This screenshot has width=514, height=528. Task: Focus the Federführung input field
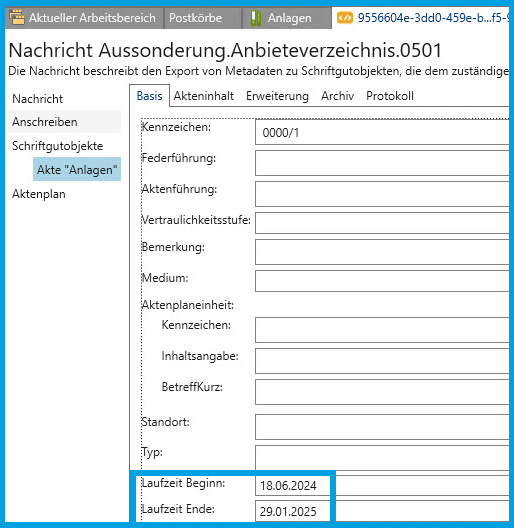pos(382,163)
